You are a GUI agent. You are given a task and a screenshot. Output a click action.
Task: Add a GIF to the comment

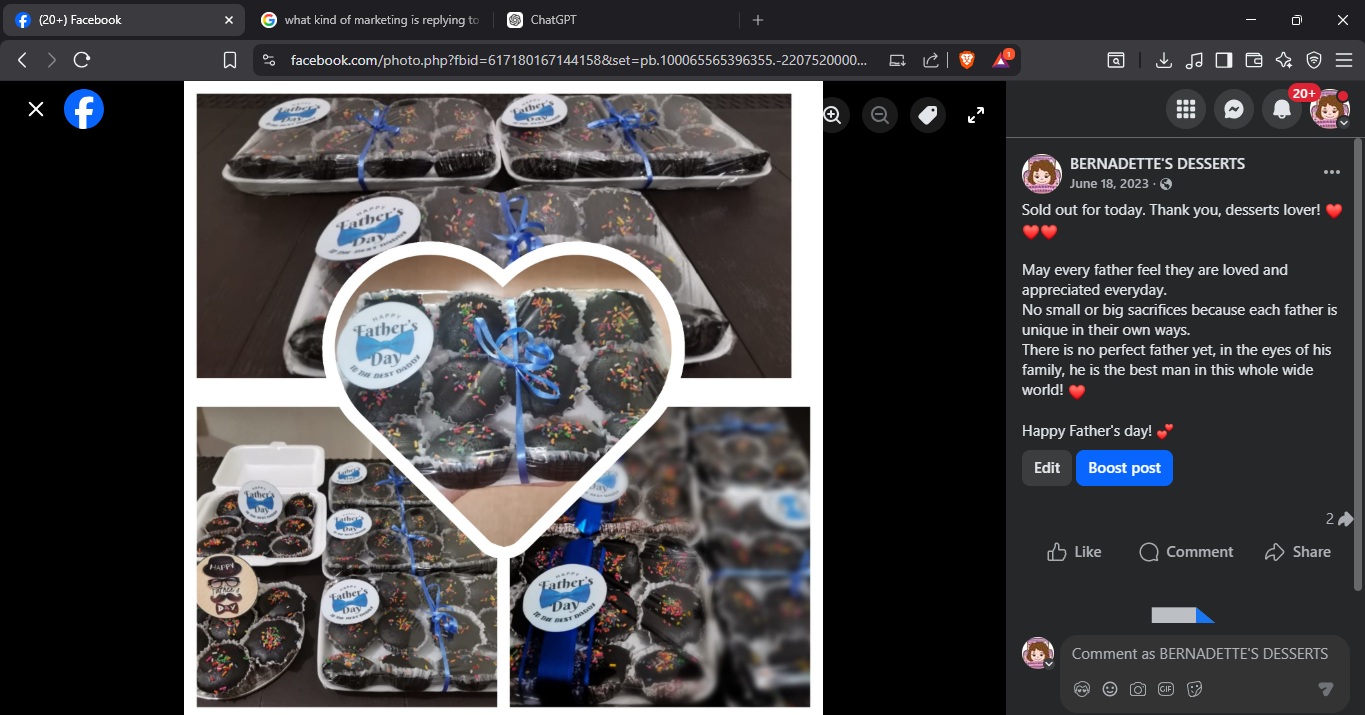point(1165,689)
